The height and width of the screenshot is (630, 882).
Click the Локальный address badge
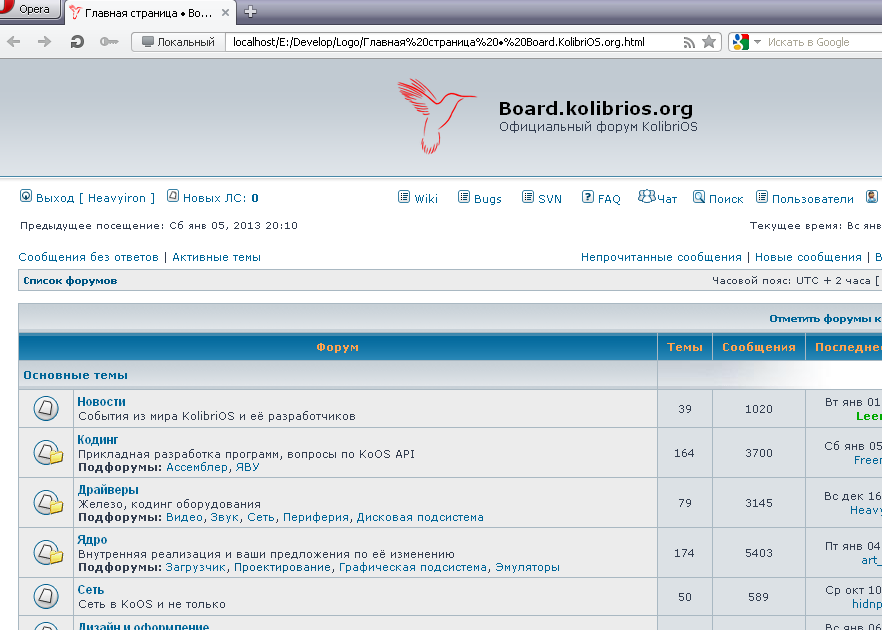tap(178, 42)
